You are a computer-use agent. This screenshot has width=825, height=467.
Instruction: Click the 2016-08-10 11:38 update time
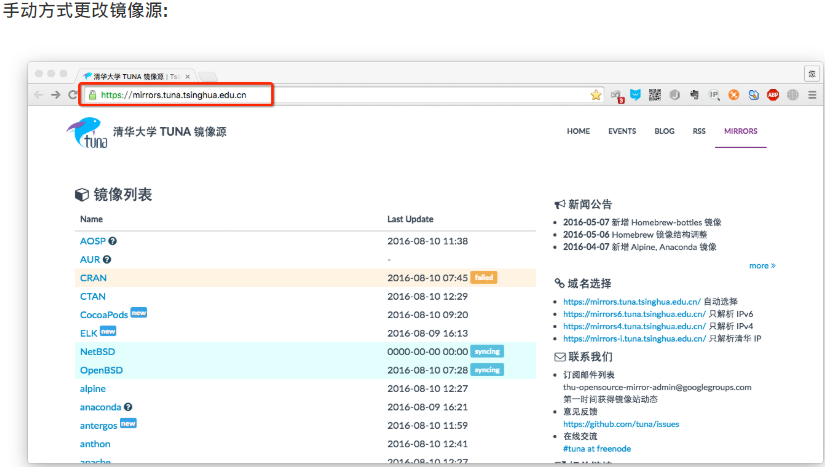point(427,241)
